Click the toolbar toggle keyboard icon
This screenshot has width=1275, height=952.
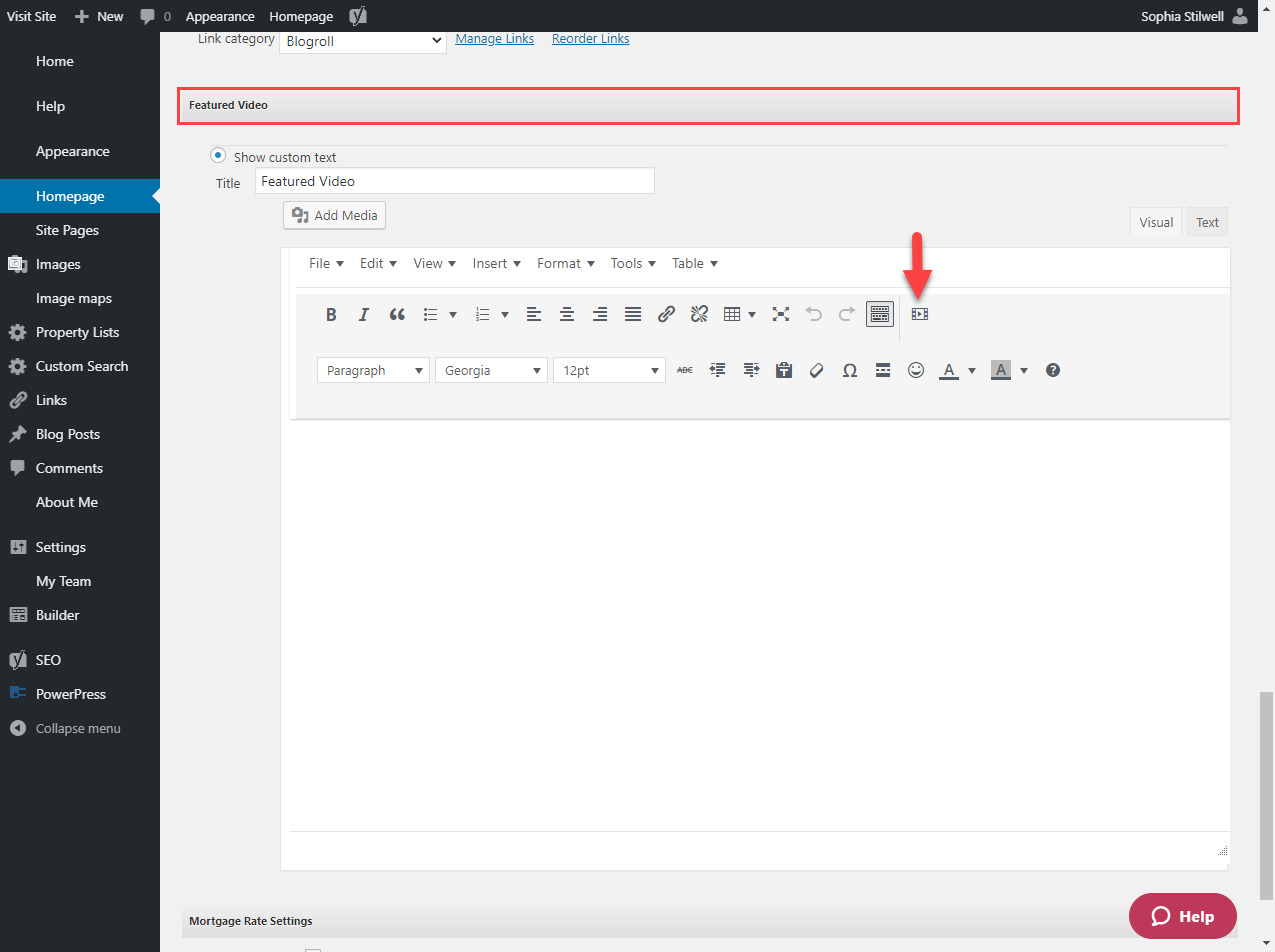click(879, 314)
